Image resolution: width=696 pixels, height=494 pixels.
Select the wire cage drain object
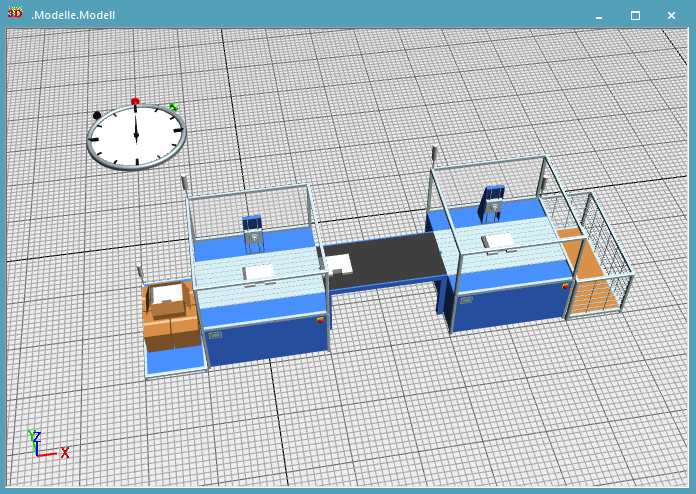[x=595, y=257]
